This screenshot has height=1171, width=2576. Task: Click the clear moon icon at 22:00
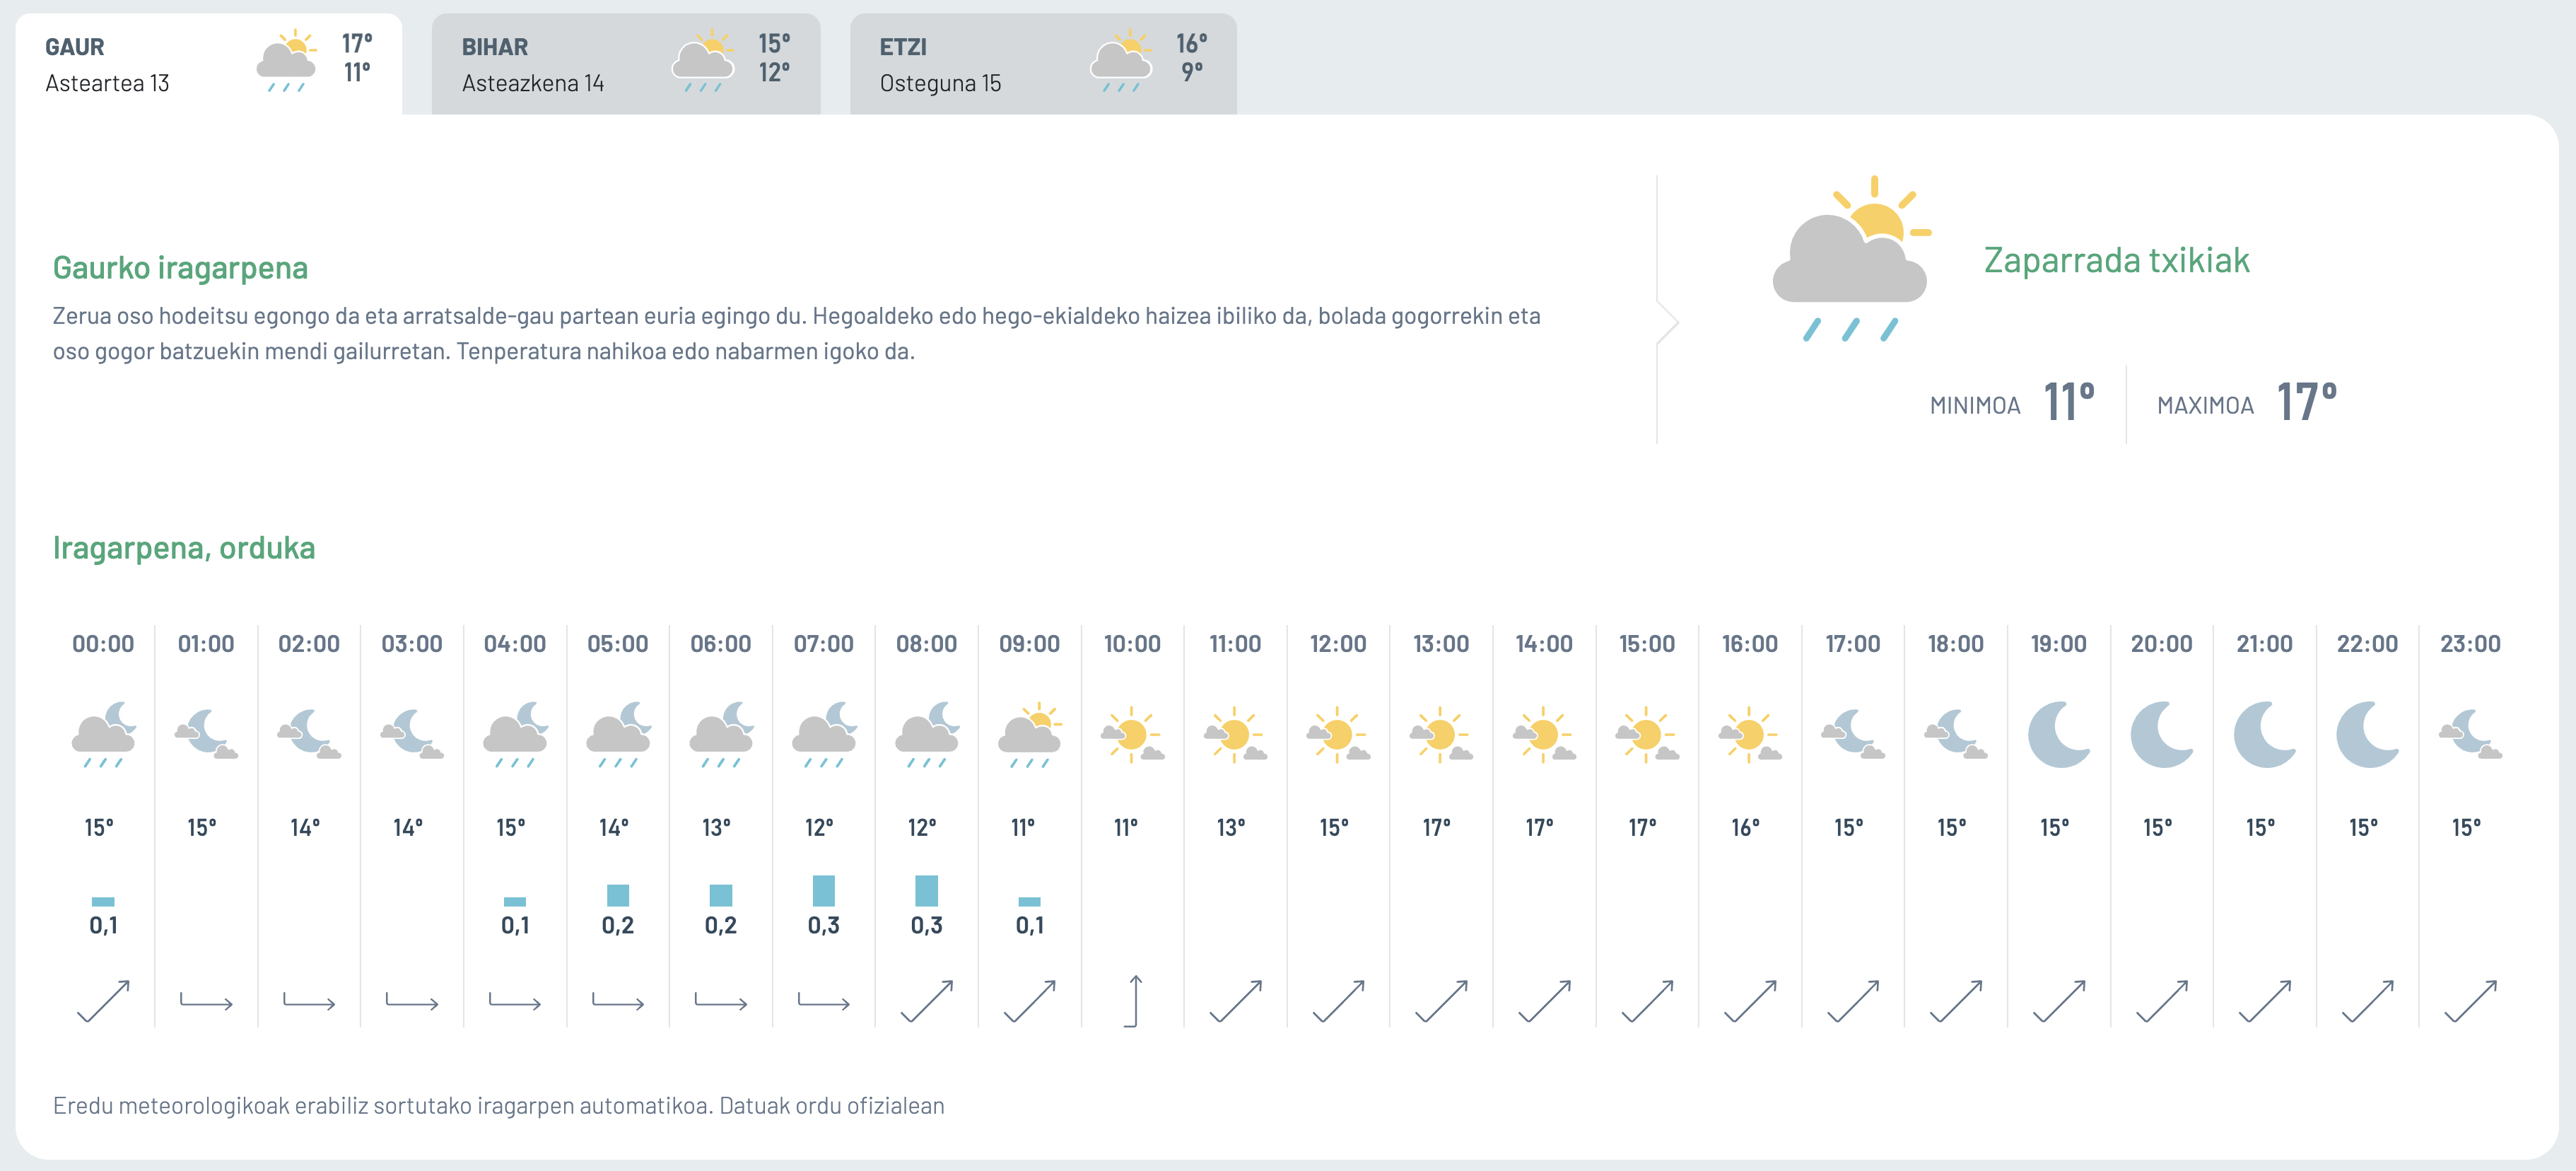[x=2367, y=735]
